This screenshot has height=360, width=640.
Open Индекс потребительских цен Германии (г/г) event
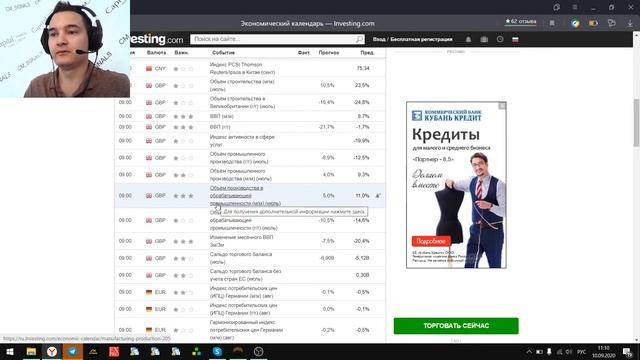[243, 309]
